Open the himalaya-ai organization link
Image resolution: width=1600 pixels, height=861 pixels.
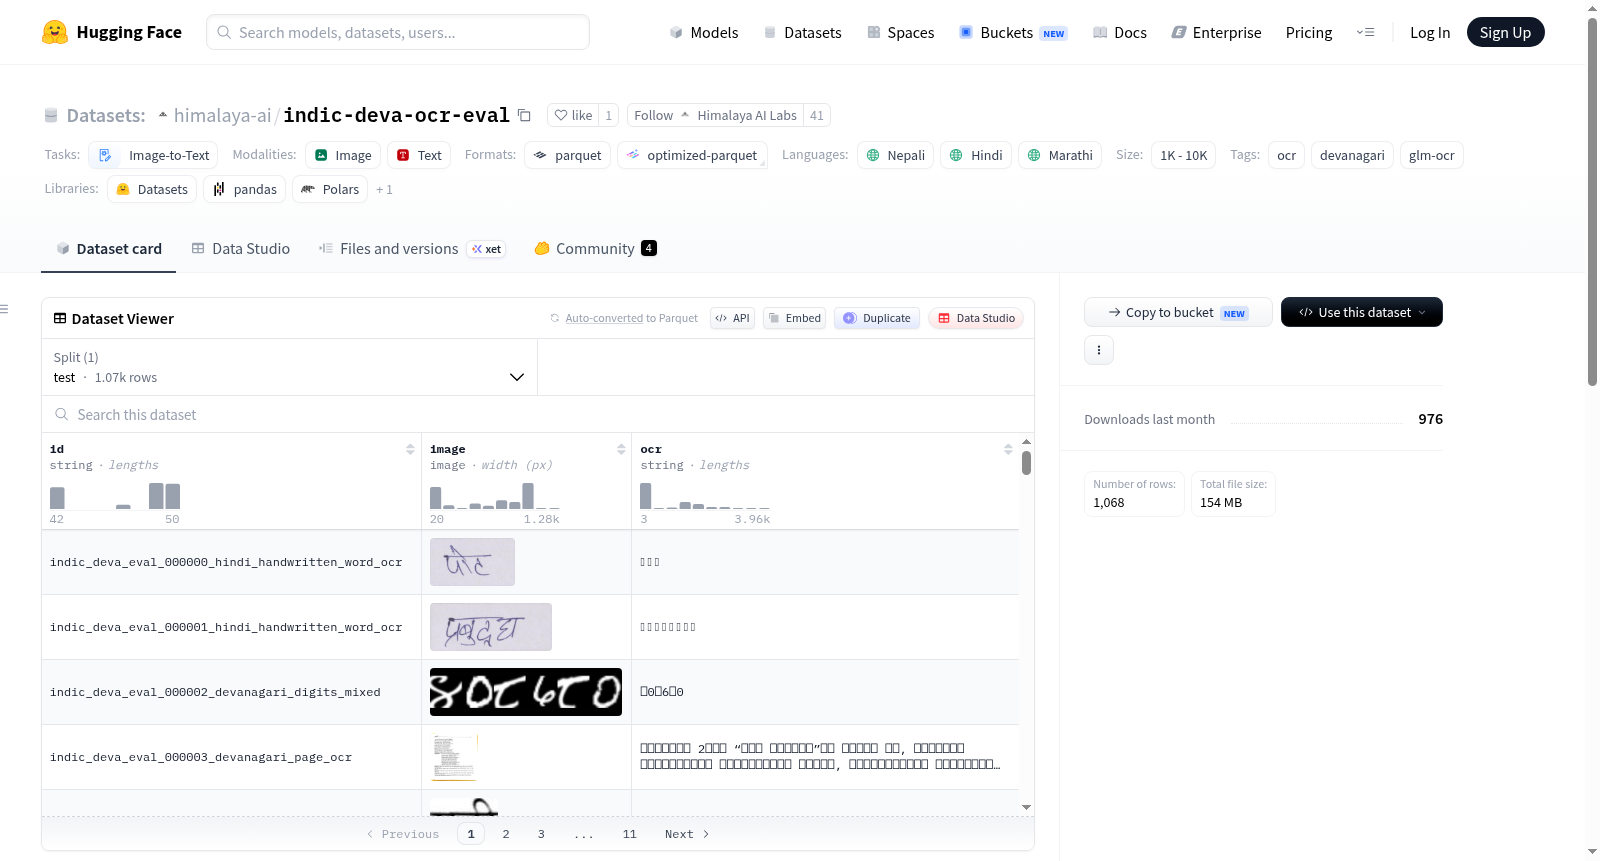(222, 115)
